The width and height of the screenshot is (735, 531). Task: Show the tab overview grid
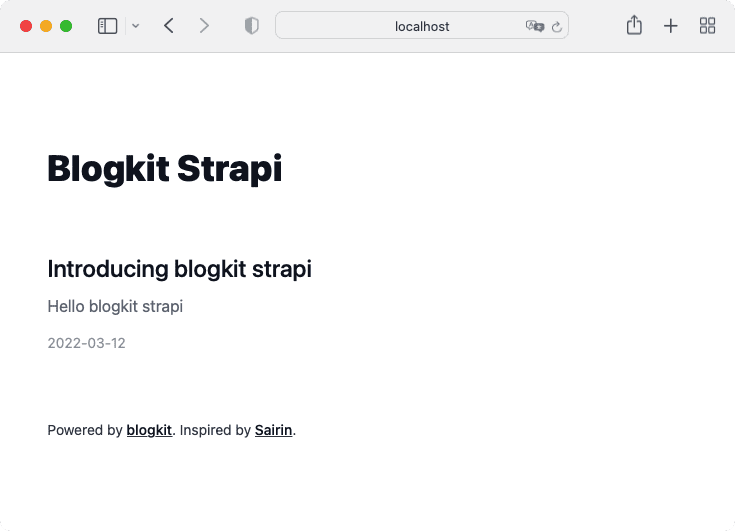[x=707, y=26]
